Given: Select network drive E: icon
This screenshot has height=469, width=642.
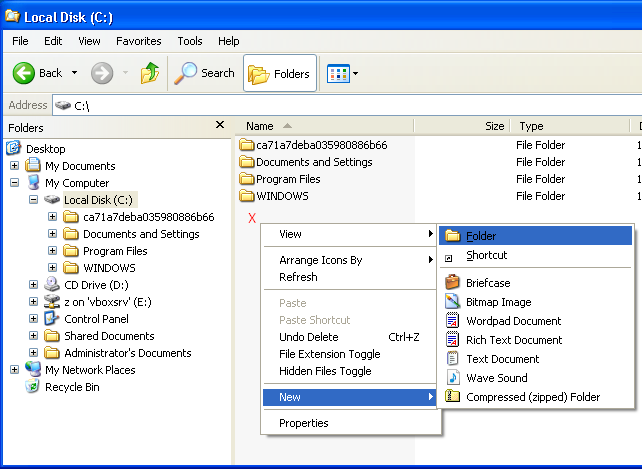Looking at the screenshot, I should (x=52, y=301).
